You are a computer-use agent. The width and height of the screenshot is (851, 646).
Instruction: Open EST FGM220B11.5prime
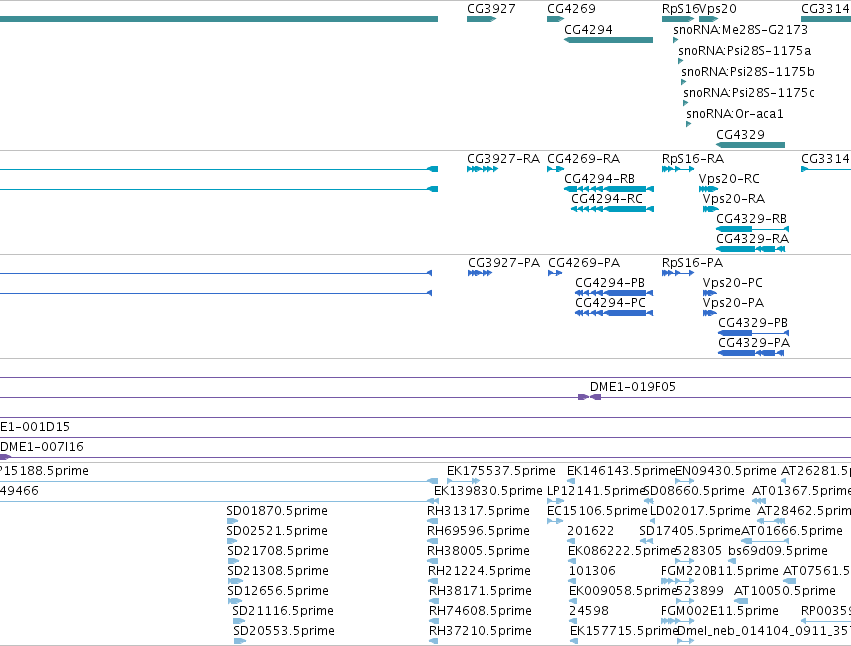720,571
